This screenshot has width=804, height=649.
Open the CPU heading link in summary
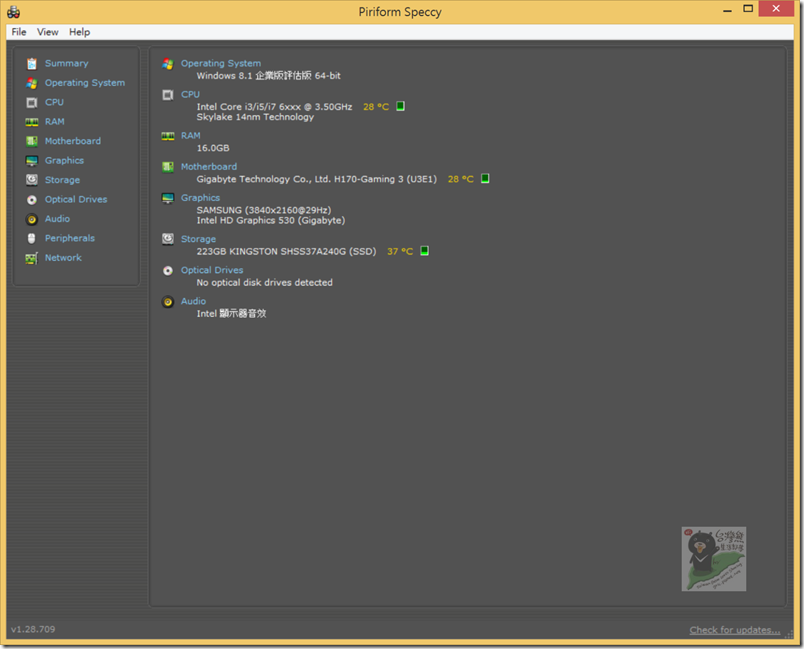pyautogui.click(x=190, y=95)
